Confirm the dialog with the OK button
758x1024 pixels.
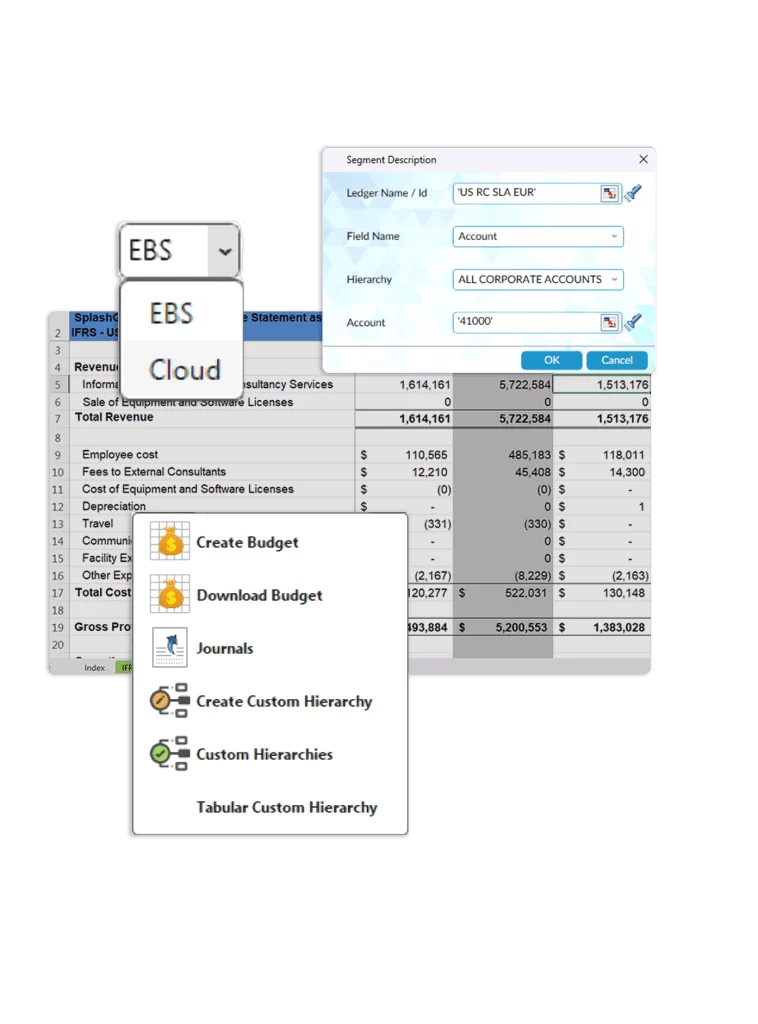tap(551, 360)
